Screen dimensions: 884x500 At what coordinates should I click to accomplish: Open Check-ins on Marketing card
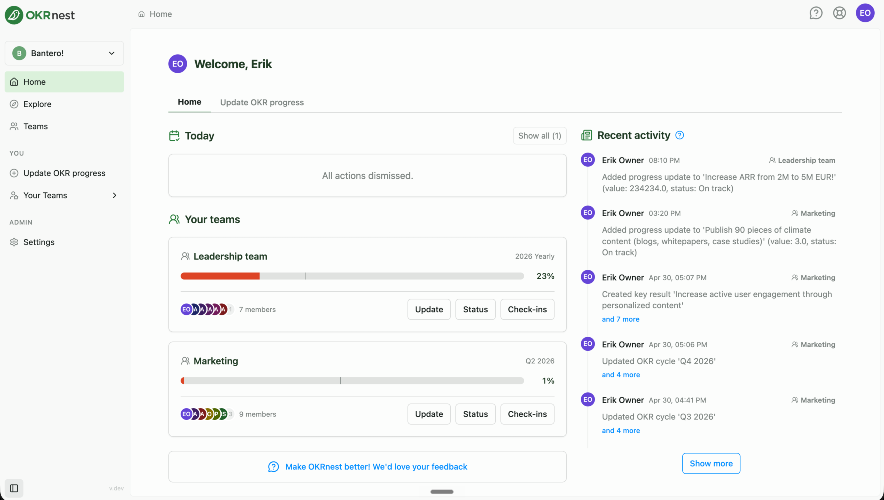coord(527,414)
